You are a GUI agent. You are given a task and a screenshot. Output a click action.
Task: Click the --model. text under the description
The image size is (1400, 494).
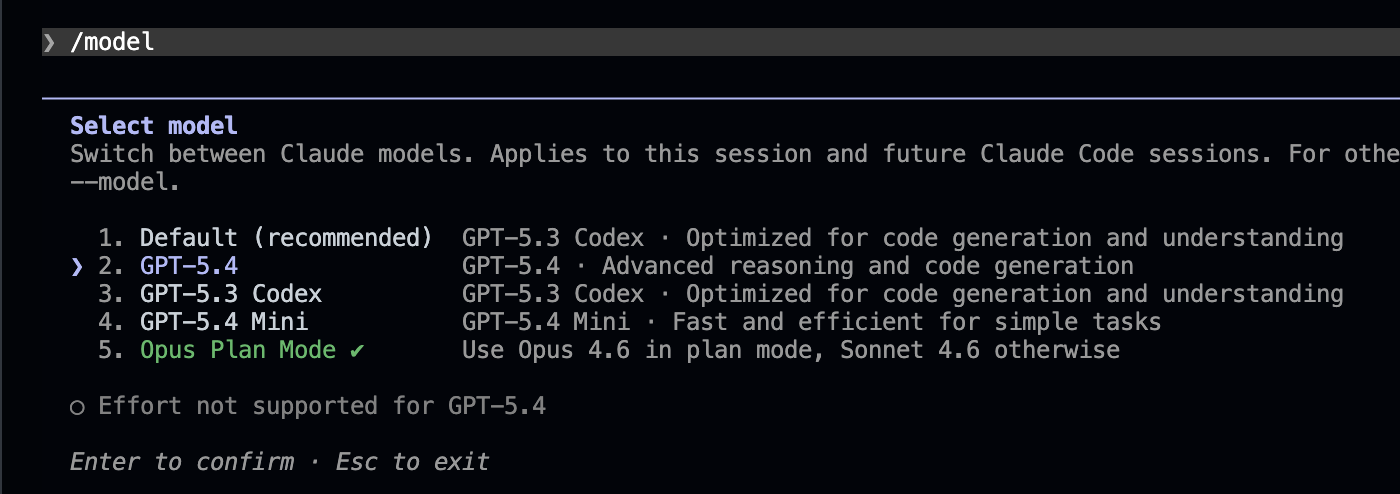tap(126, 182)
